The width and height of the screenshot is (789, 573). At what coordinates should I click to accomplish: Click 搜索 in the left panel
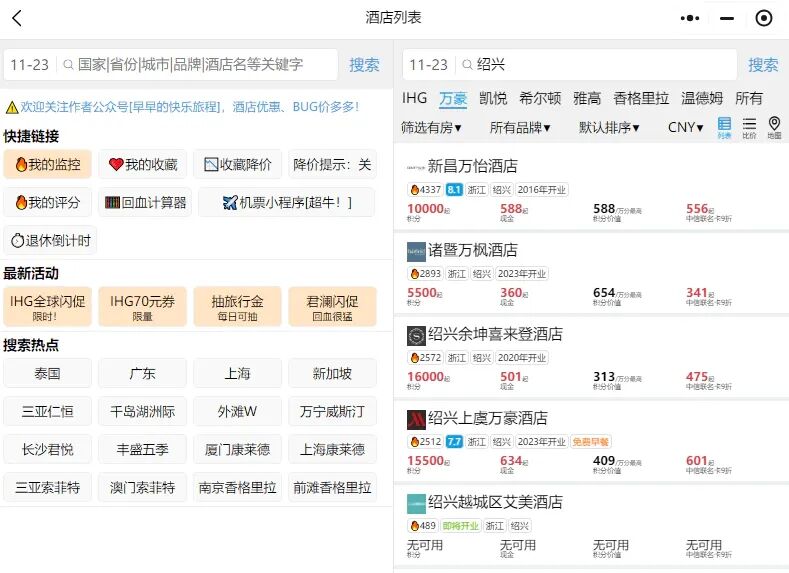coord(364,64)
